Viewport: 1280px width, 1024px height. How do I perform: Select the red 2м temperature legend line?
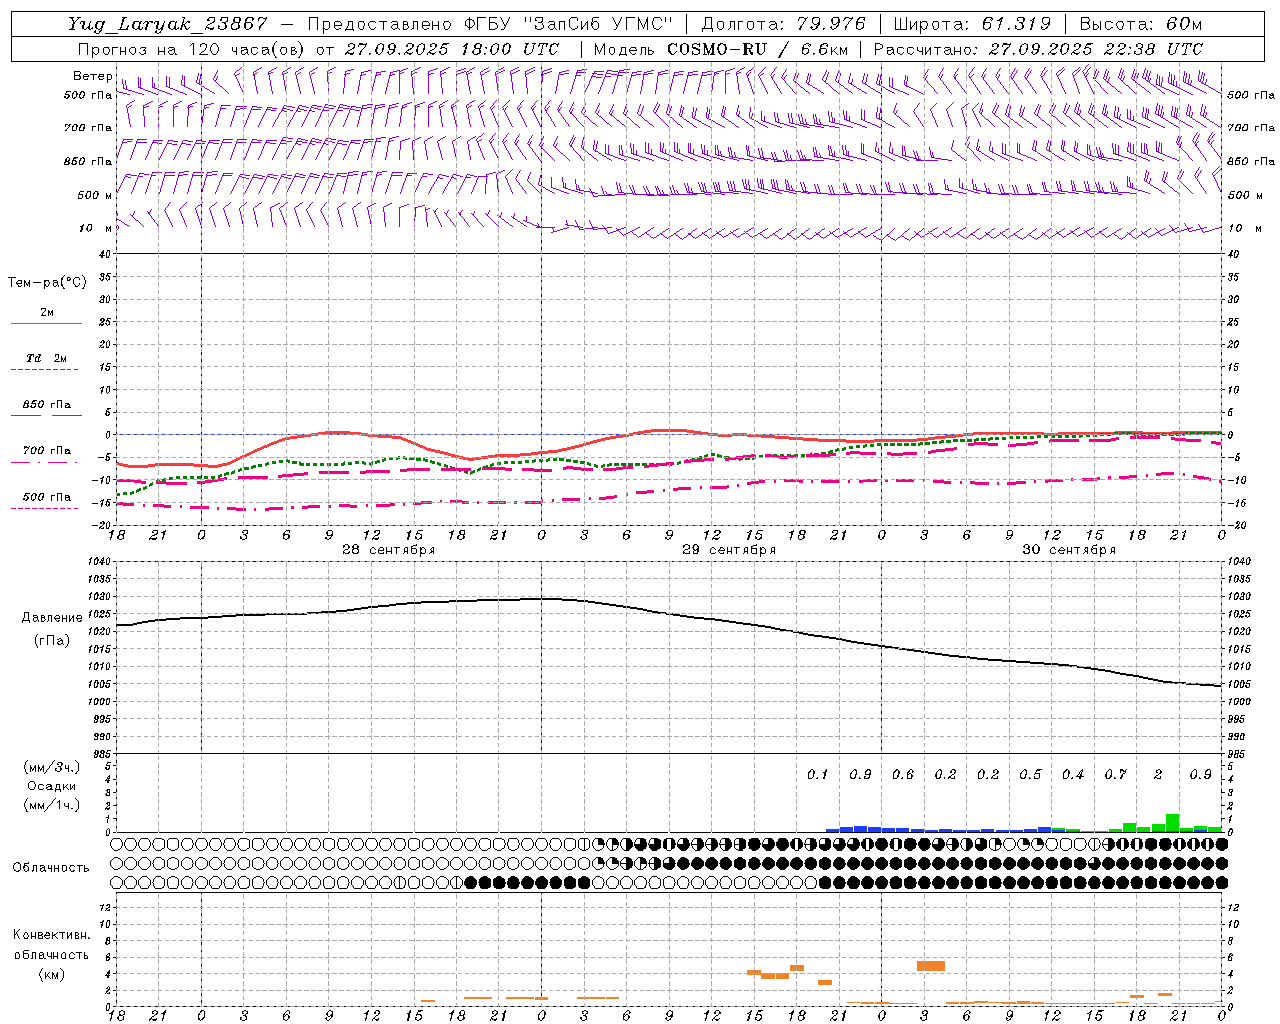(46, 323)
